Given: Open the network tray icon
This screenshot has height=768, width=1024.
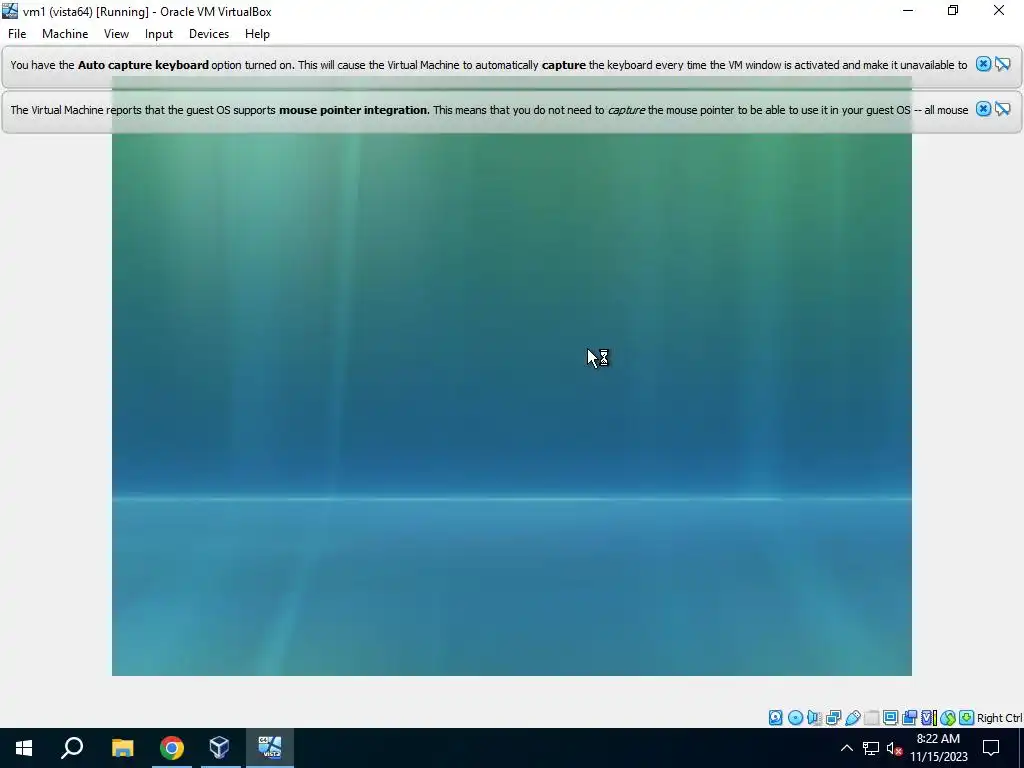Looking at the screenshot, I should [871, 748].
